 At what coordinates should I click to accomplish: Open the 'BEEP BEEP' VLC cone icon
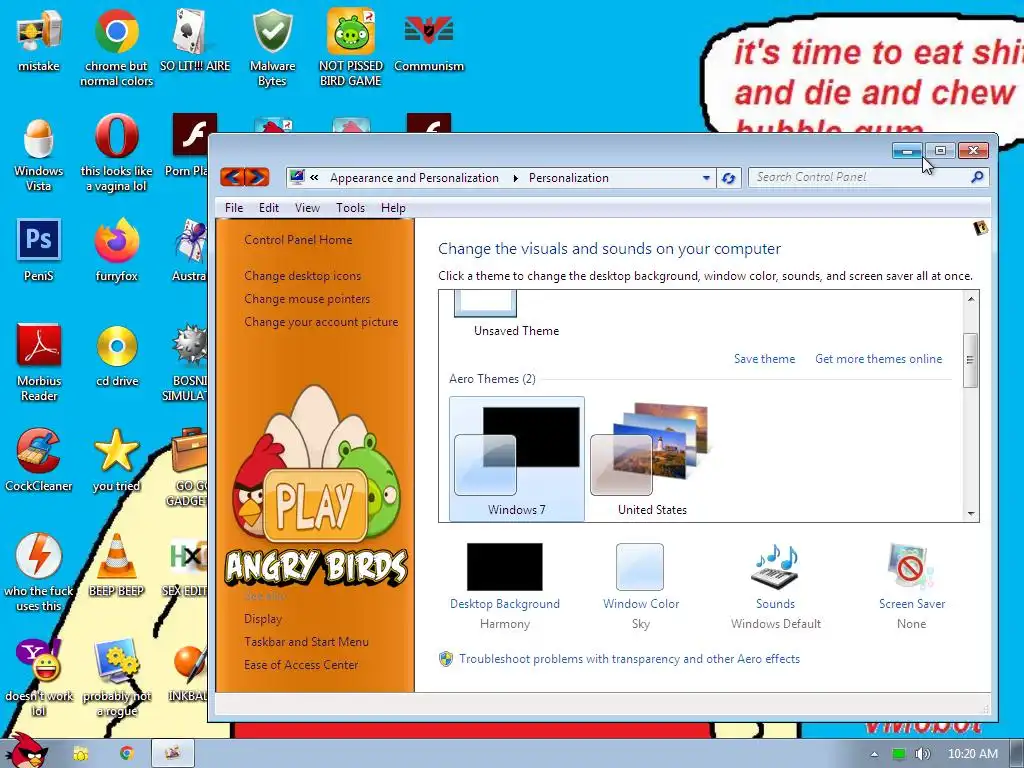116,566
